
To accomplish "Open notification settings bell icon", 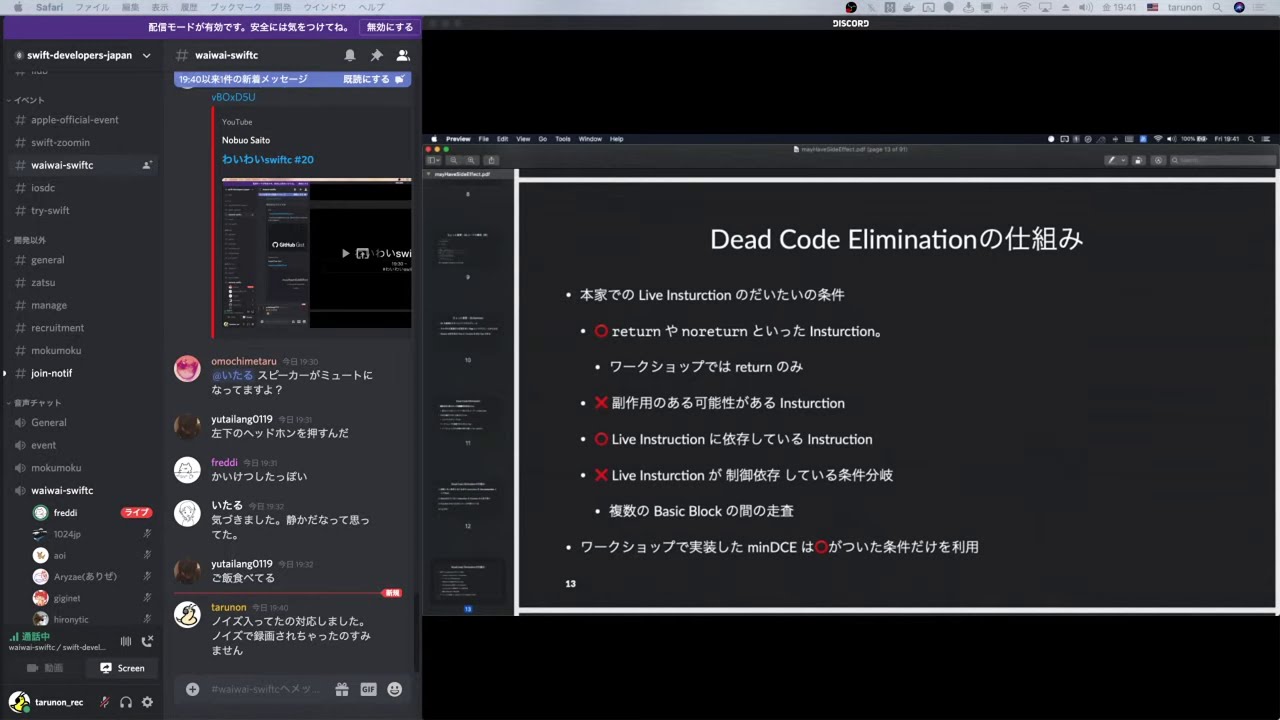I will (350, 56).
